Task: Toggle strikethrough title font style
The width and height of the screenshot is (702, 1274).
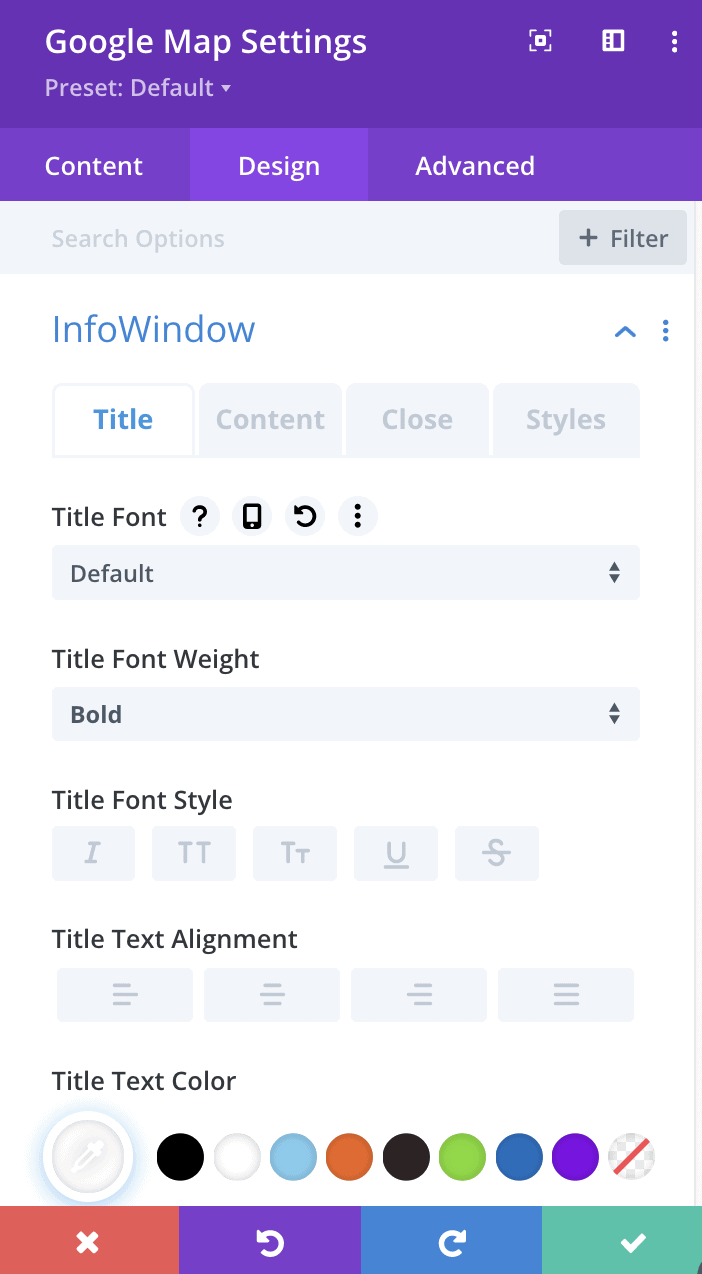Action: (x=497, y=853)
